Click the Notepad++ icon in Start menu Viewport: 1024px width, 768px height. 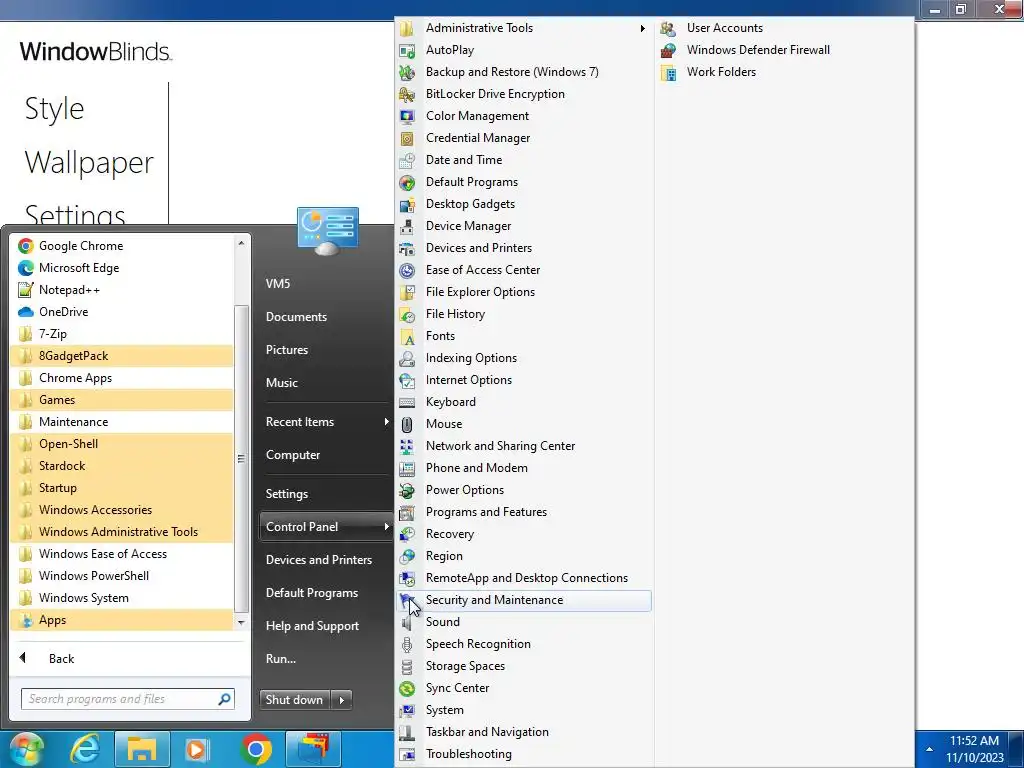25,290
